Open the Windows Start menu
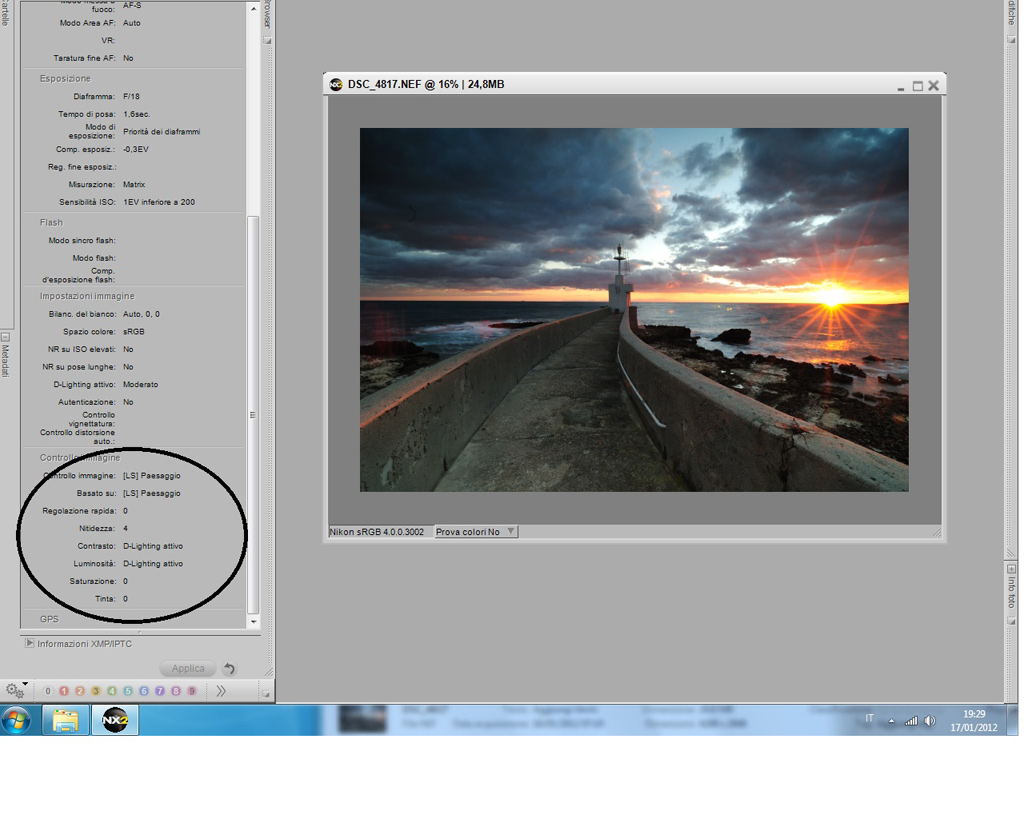The image size is (1024, 819). pos(16,720)
